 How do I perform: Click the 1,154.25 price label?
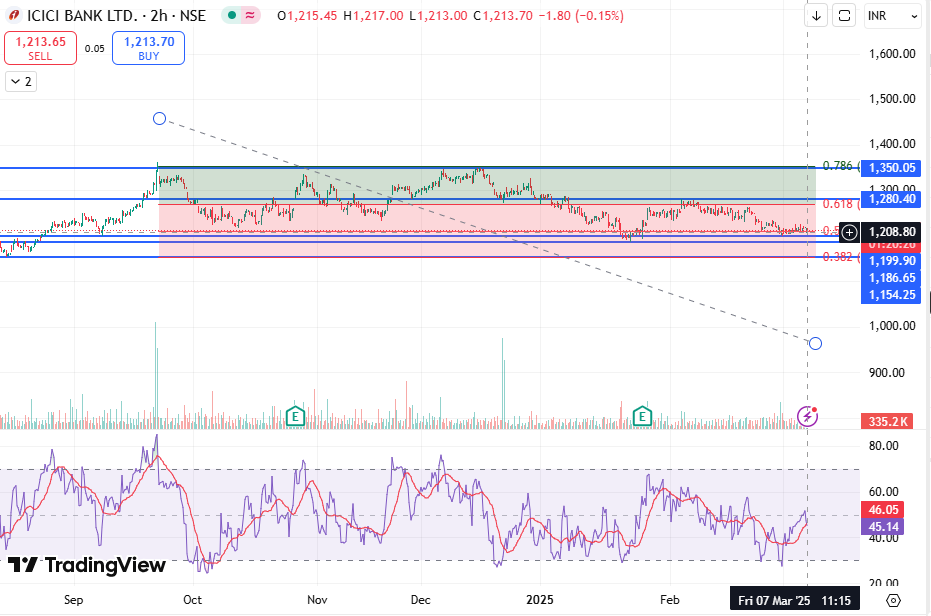[892, 295]
